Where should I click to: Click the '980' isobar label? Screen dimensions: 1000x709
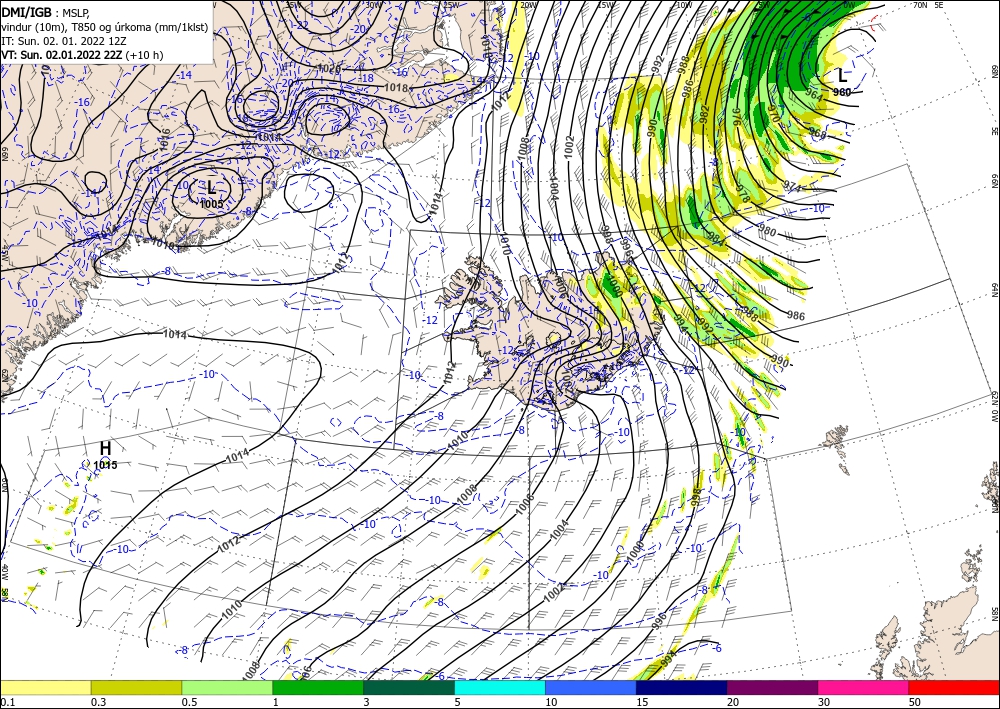point(768,232)
